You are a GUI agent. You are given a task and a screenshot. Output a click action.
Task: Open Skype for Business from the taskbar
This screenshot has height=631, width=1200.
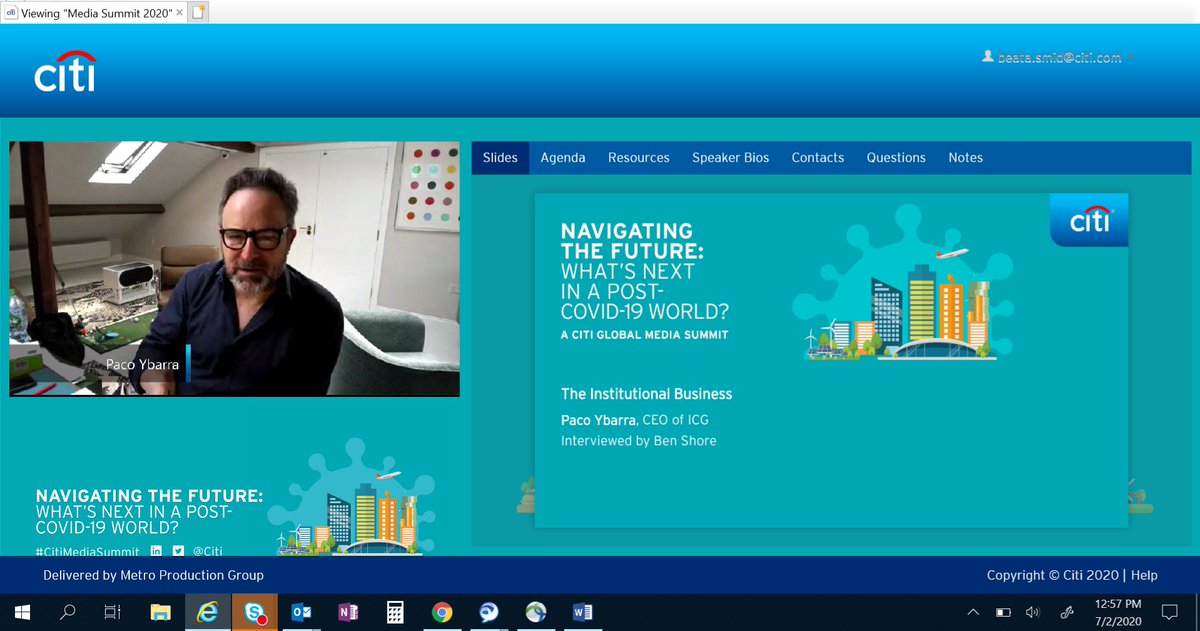[x=254, y=612]
